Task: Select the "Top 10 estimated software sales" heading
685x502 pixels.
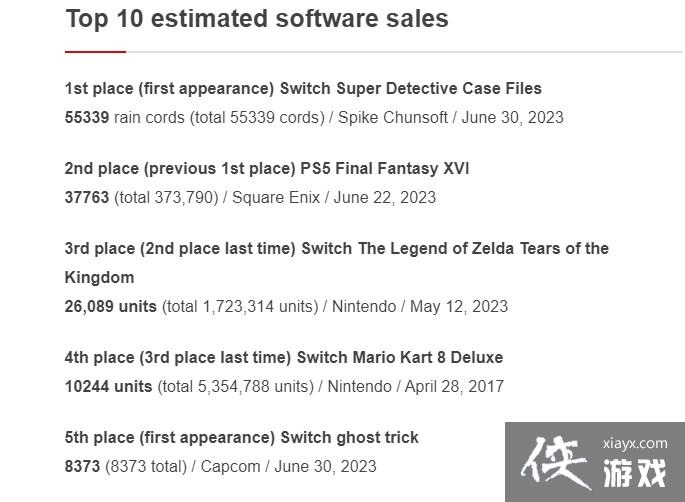Action: [257, 19]
